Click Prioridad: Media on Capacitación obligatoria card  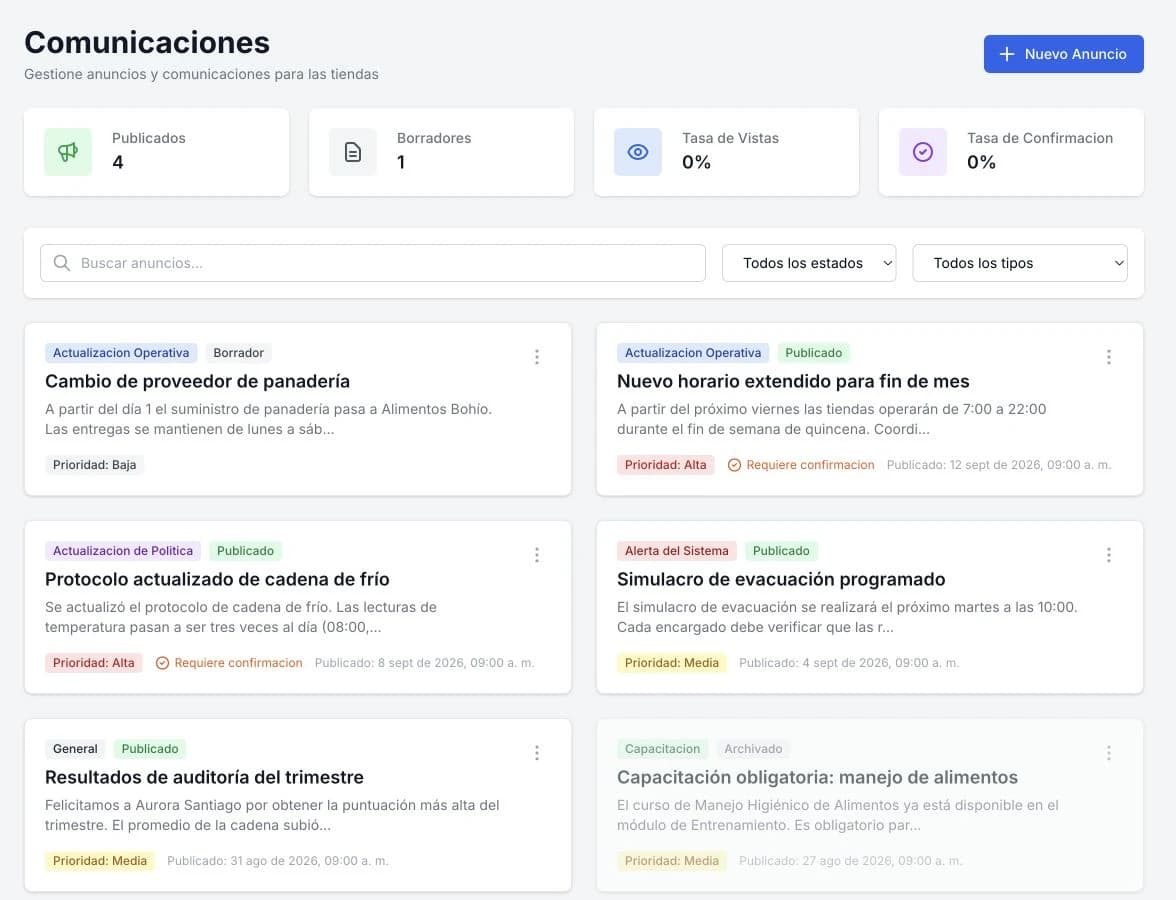tap(672, 861)
